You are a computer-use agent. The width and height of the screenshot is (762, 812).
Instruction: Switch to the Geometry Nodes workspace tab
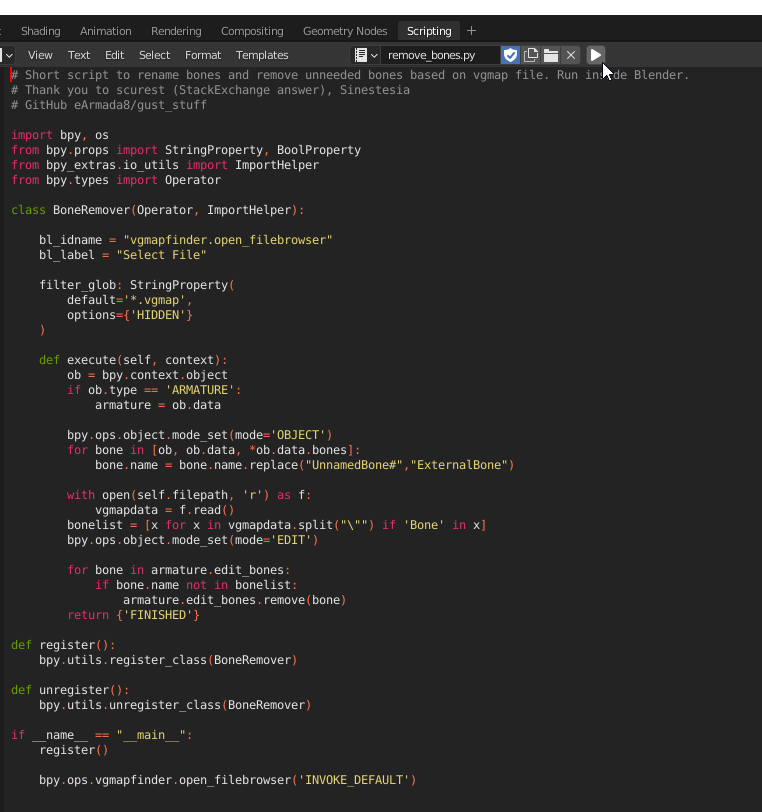[x=345, y=31]
